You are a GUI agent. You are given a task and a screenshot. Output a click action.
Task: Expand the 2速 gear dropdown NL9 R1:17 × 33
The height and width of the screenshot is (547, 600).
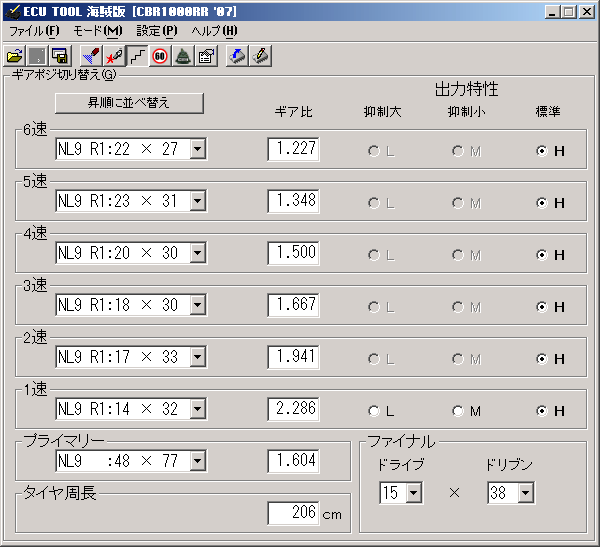tap(198, 357)
